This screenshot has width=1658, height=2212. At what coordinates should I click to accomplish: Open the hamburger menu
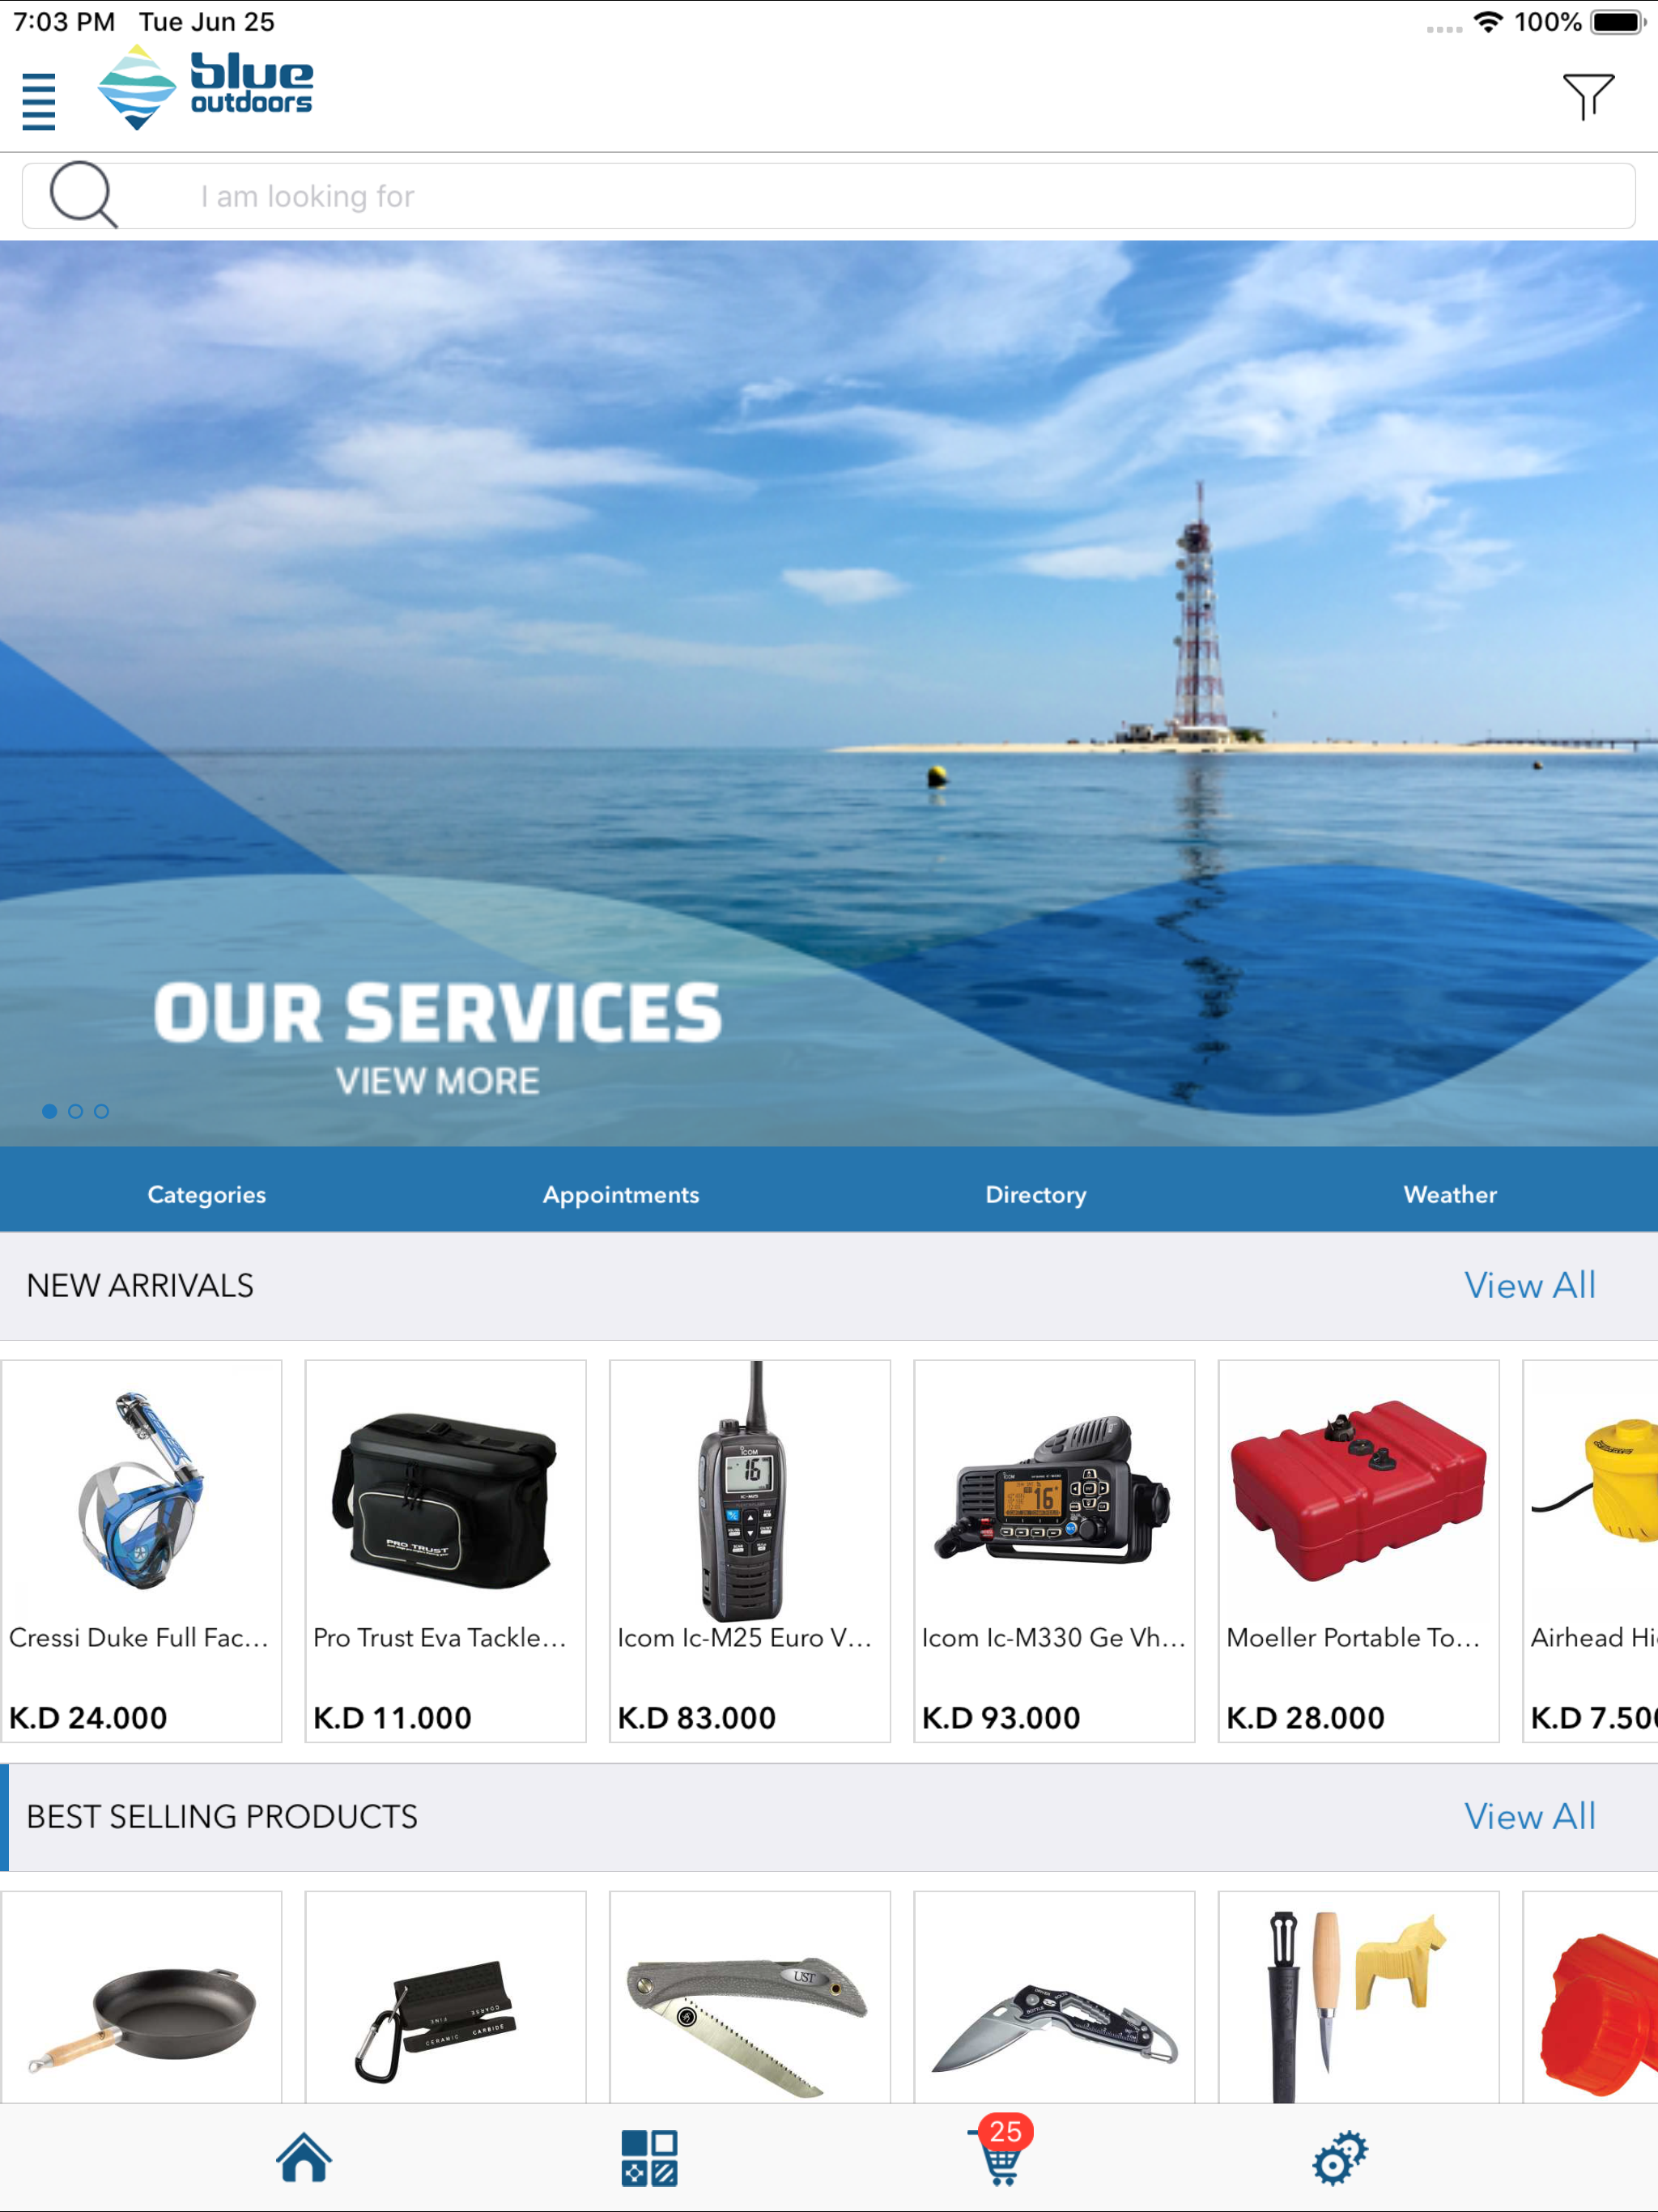click(39, 101)
